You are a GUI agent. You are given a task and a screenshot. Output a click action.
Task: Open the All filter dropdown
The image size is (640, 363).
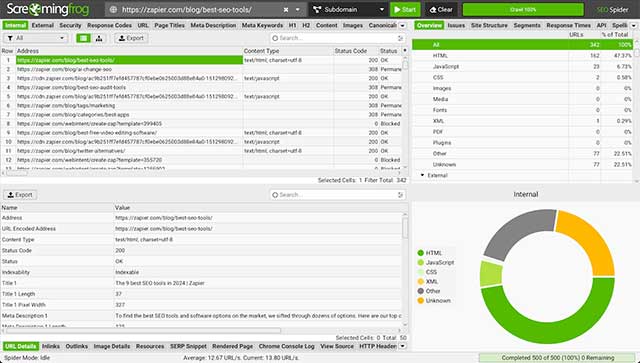[36, 38]
